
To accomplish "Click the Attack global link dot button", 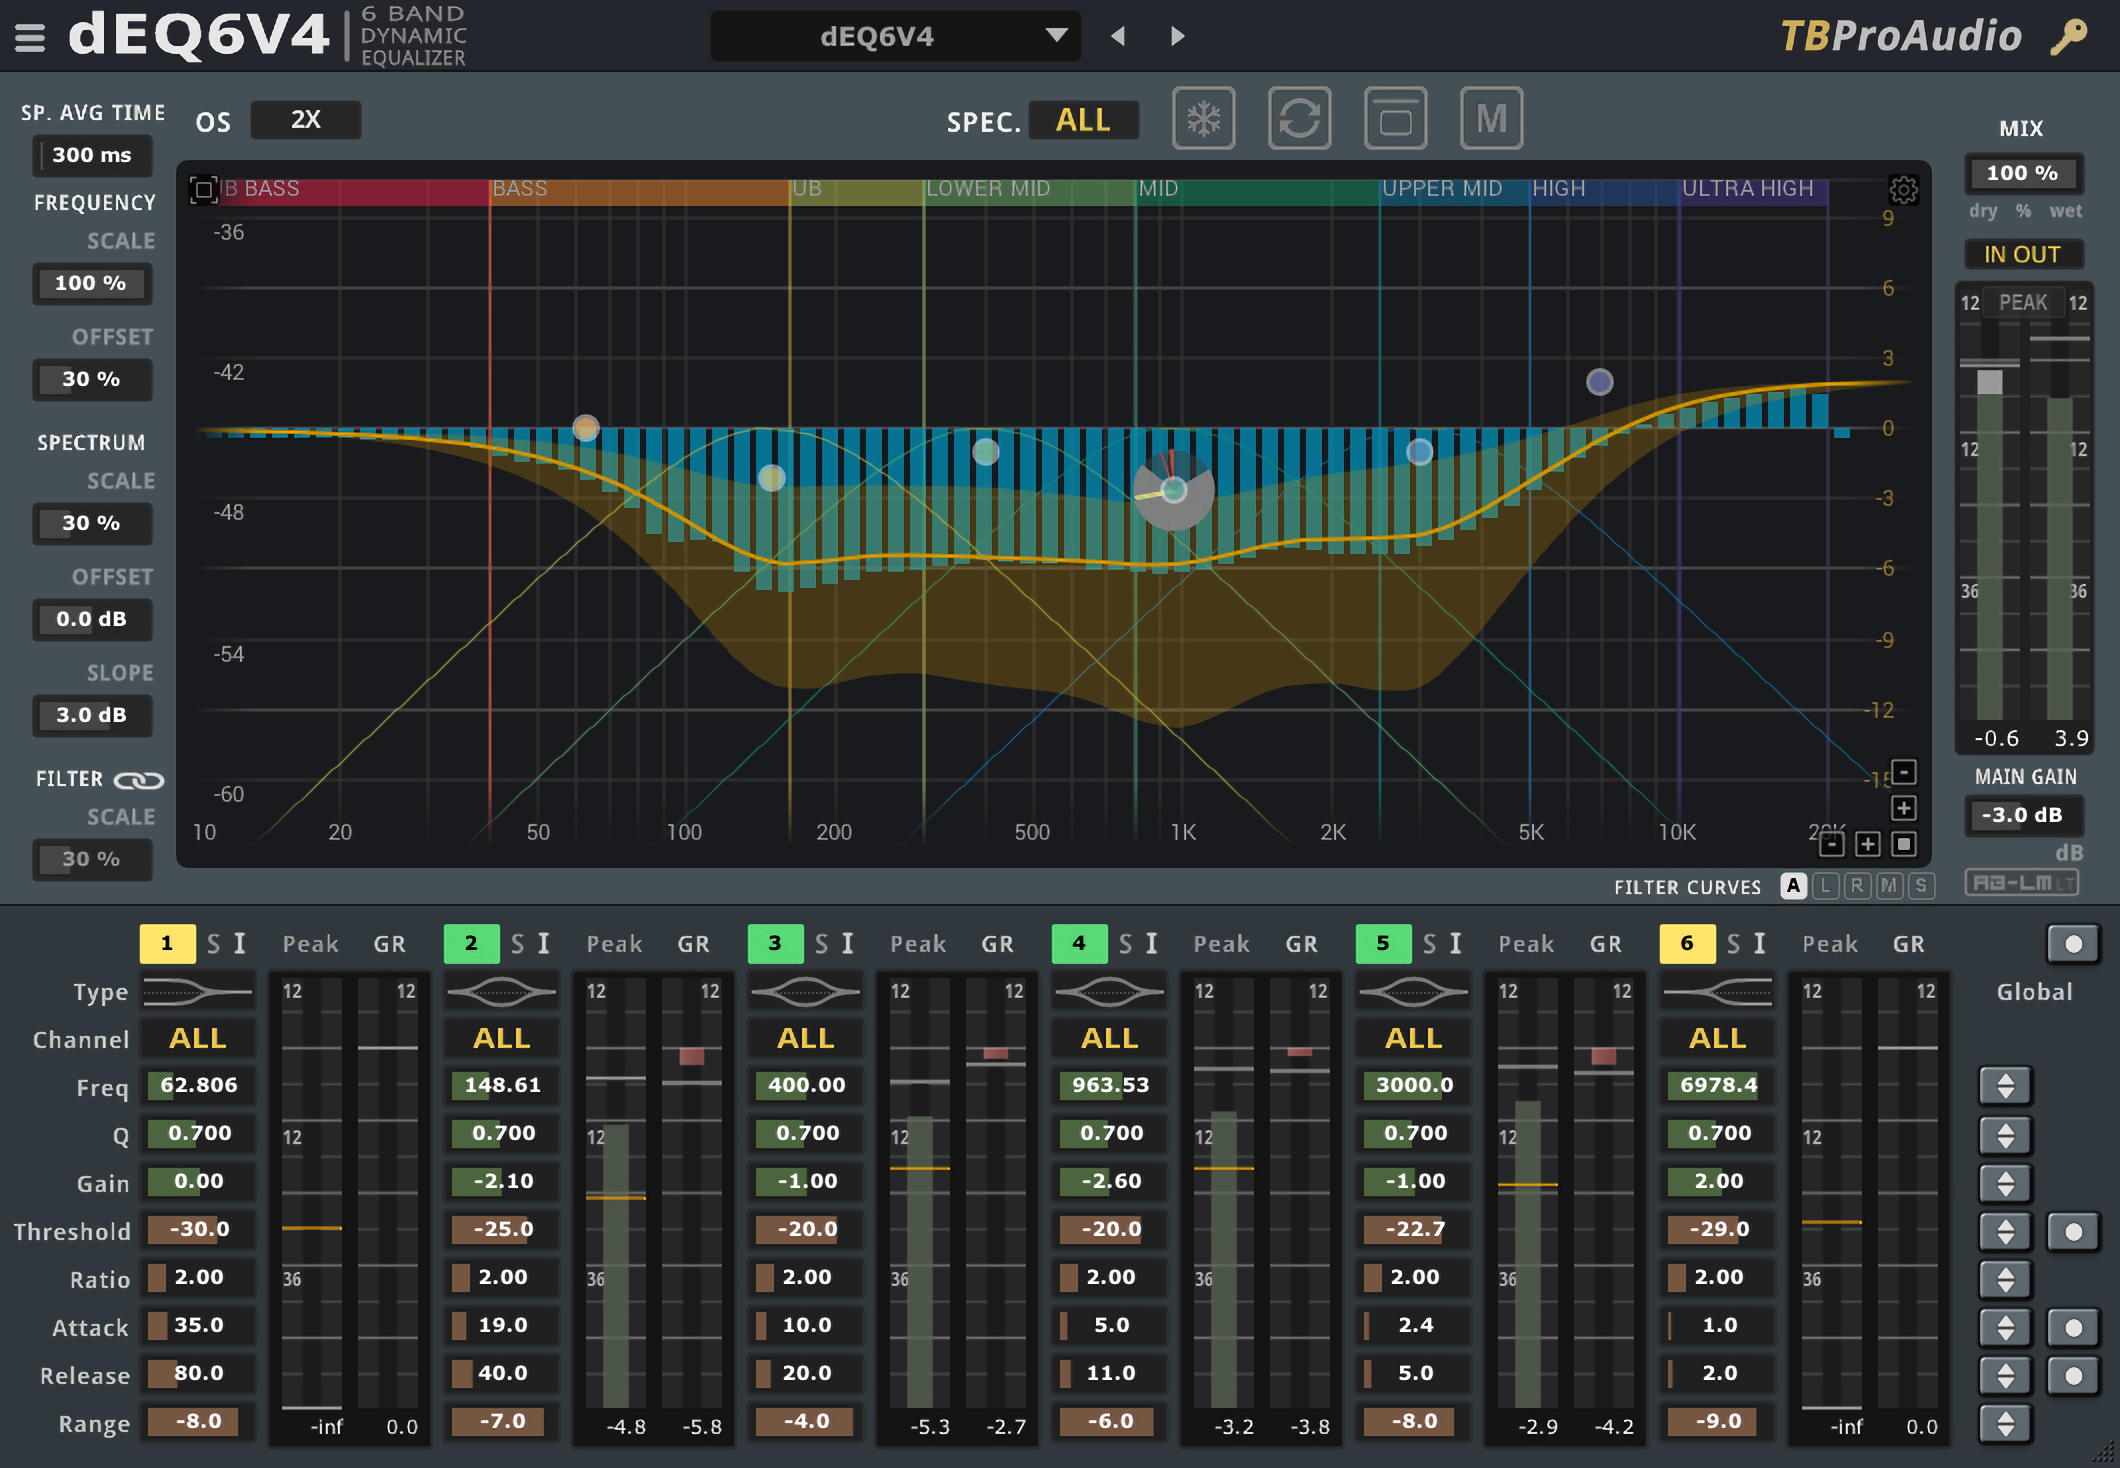I will 2073,1327.
